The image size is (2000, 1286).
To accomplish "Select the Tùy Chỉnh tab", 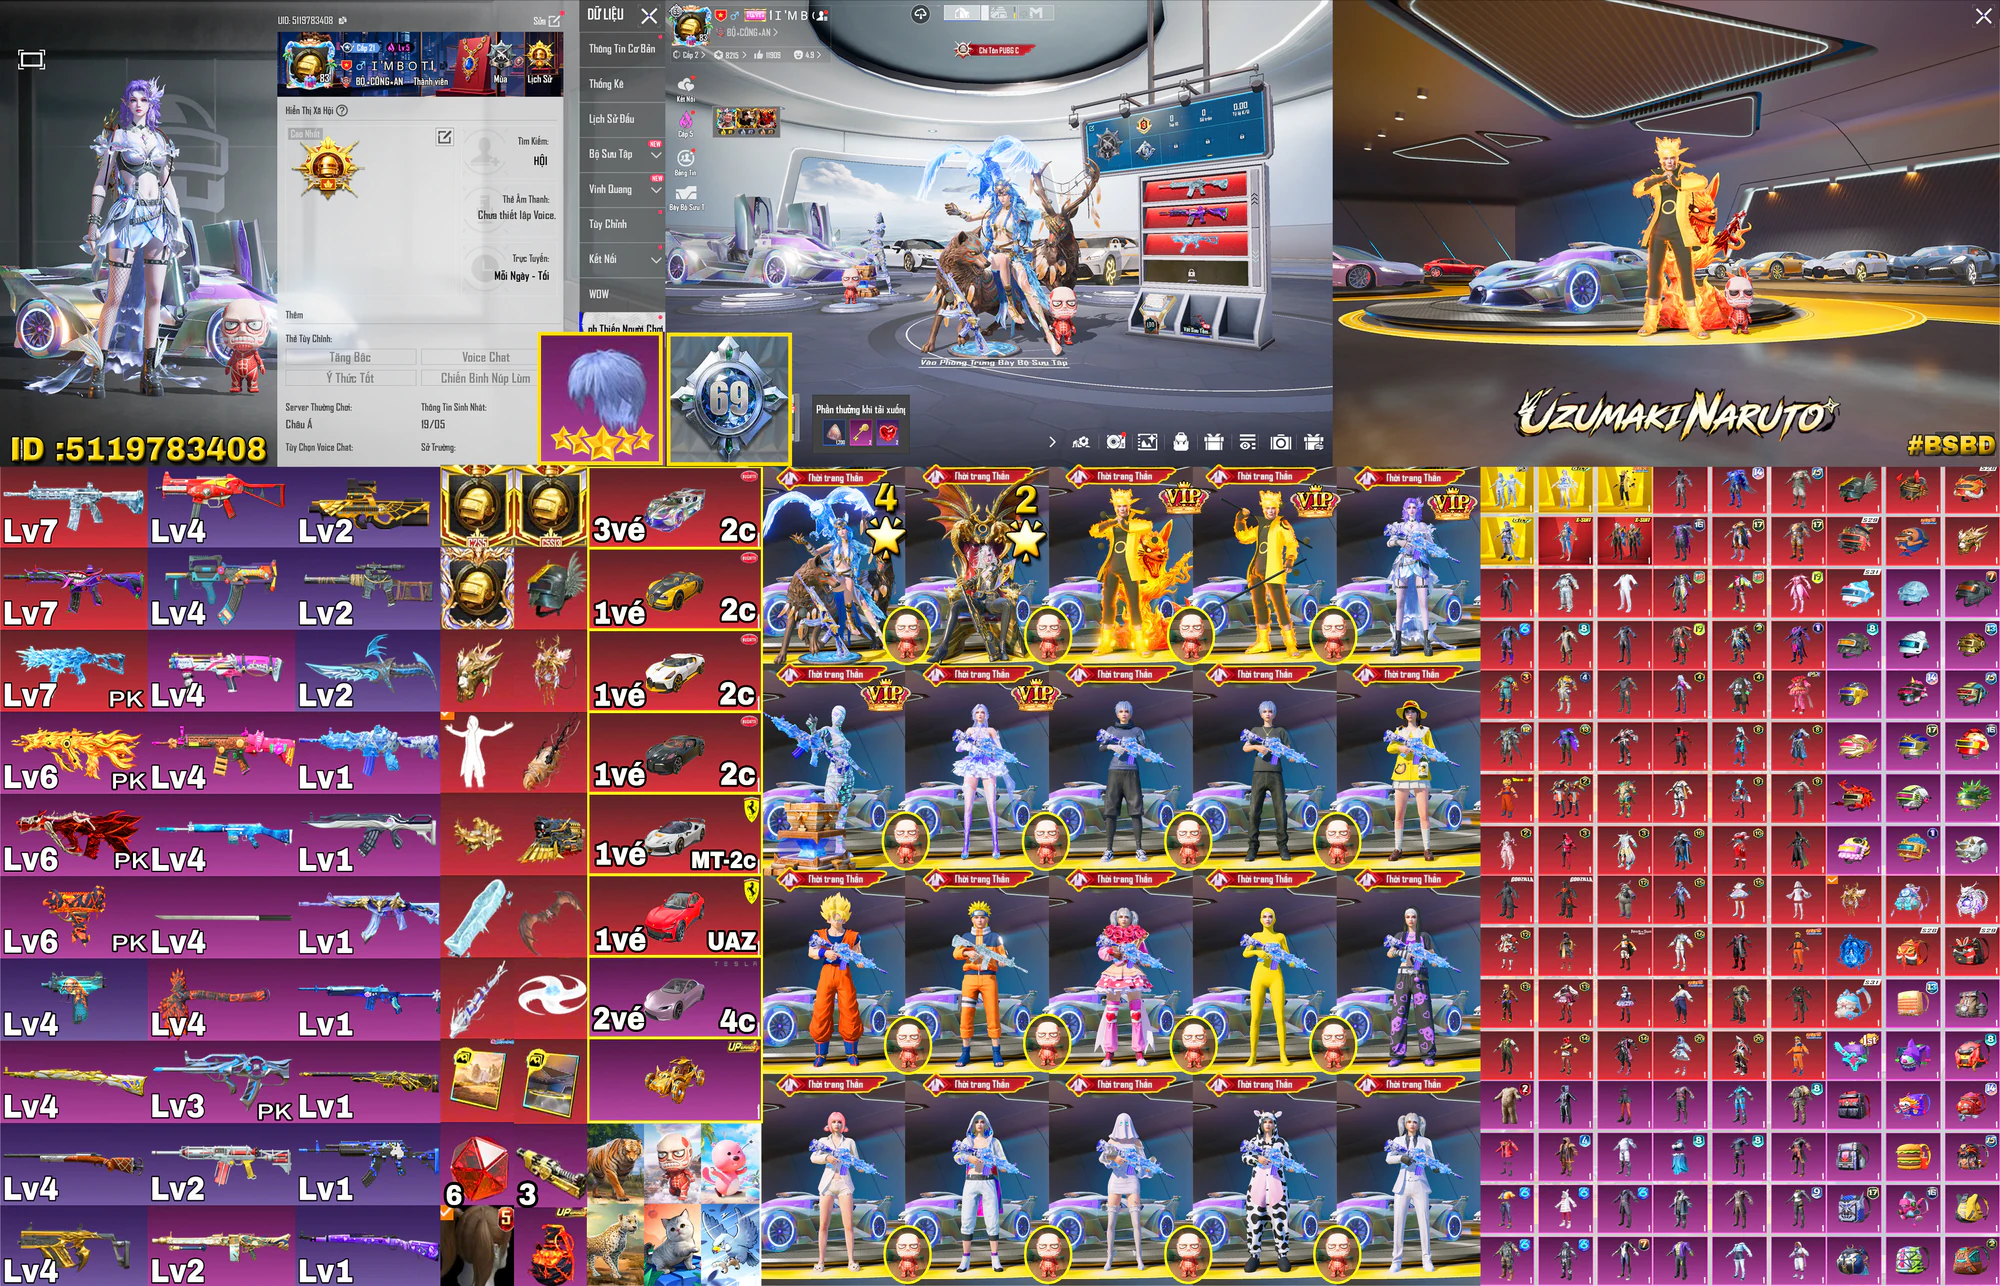I will [x=622, y=224].
